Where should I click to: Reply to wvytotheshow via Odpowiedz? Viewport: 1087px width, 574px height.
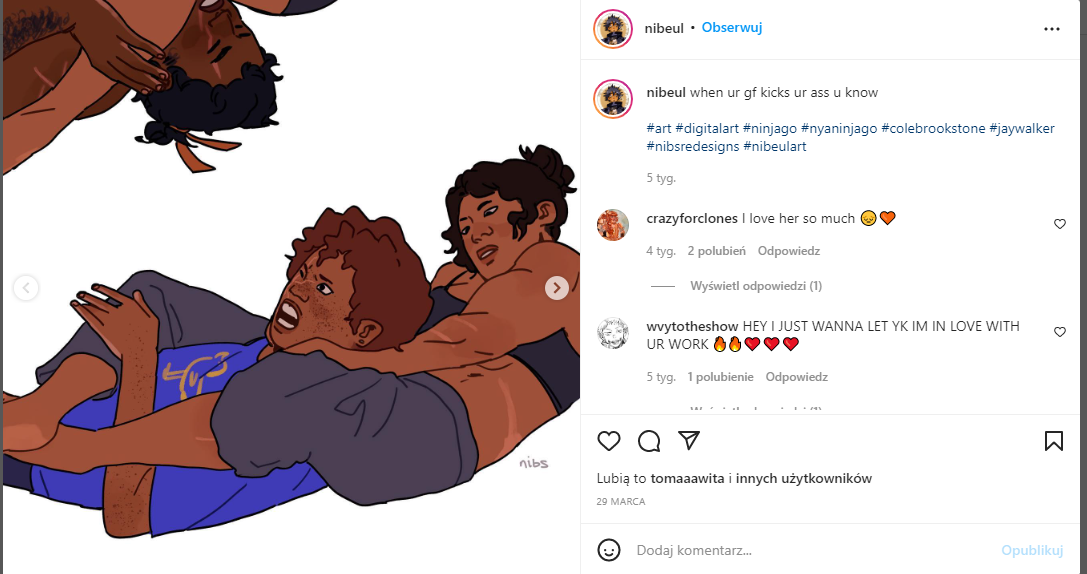point(797,377)
